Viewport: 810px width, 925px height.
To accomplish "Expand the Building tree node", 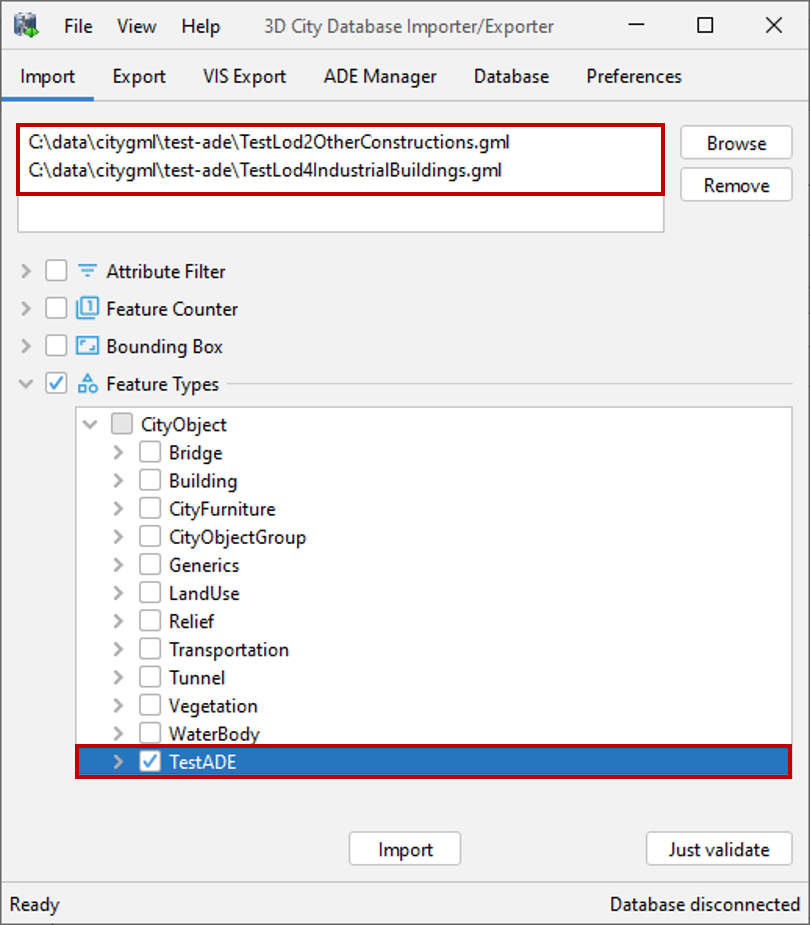I will (x=118, y=480).
